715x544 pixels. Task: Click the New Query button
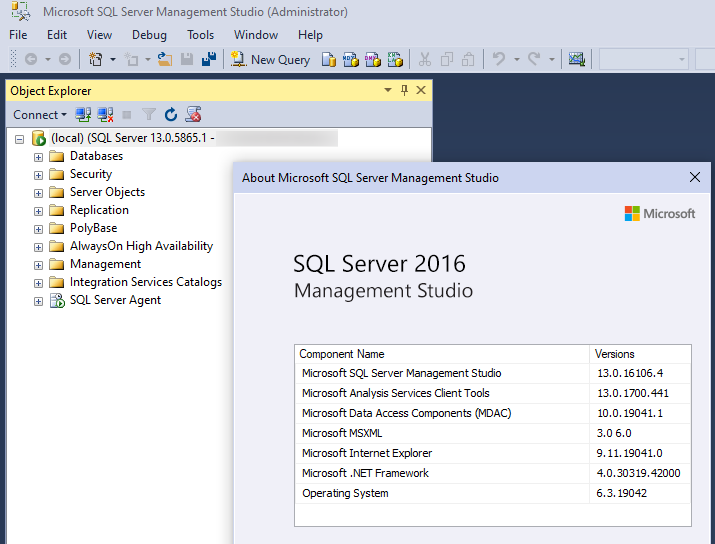click(270, 59)
